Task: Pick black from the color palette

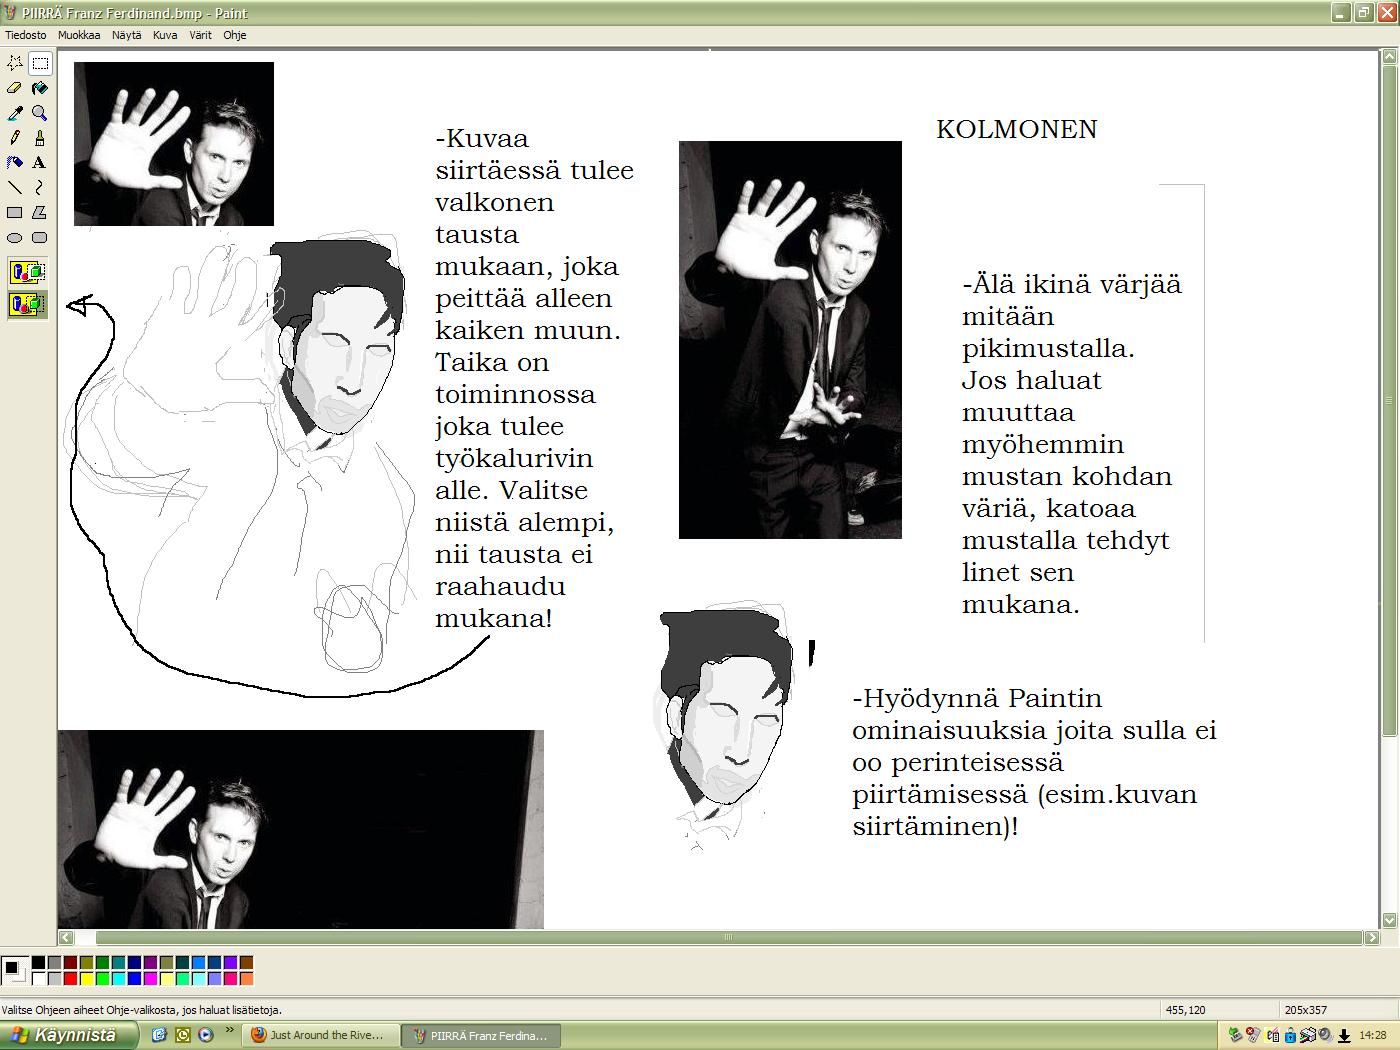Action: [x=38, y=963]
